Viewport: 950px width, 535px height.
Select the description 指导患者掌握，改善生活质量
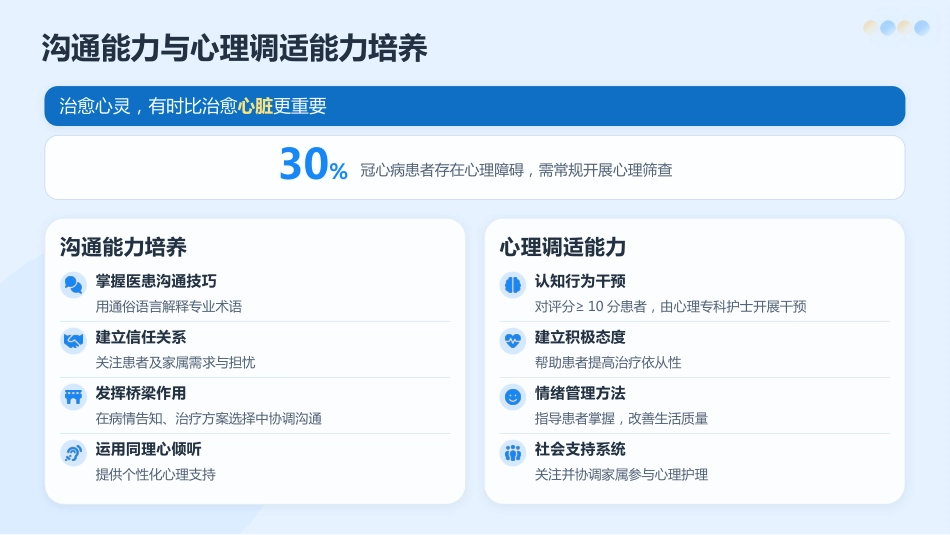[621, 419]
